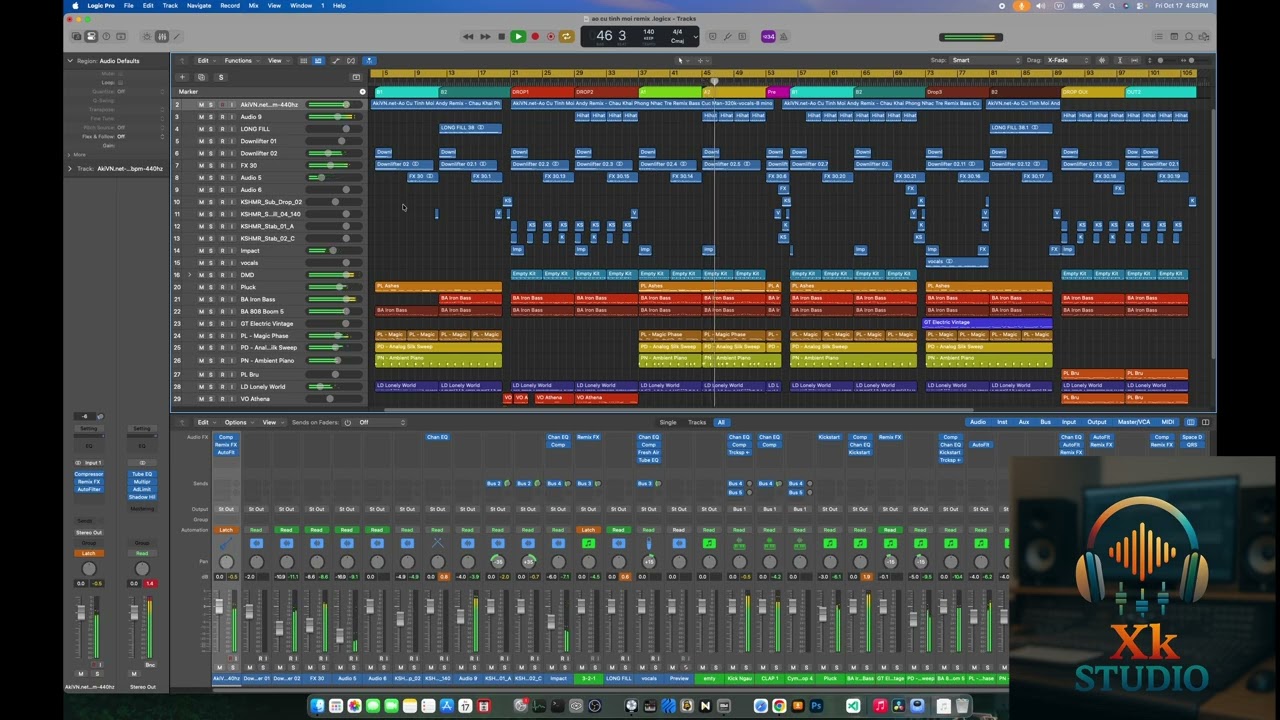Image resolution: width=1280 pixels, height=720 pixels.
Task: Add a marker with the plus icon
Action: tap(362, 92)
